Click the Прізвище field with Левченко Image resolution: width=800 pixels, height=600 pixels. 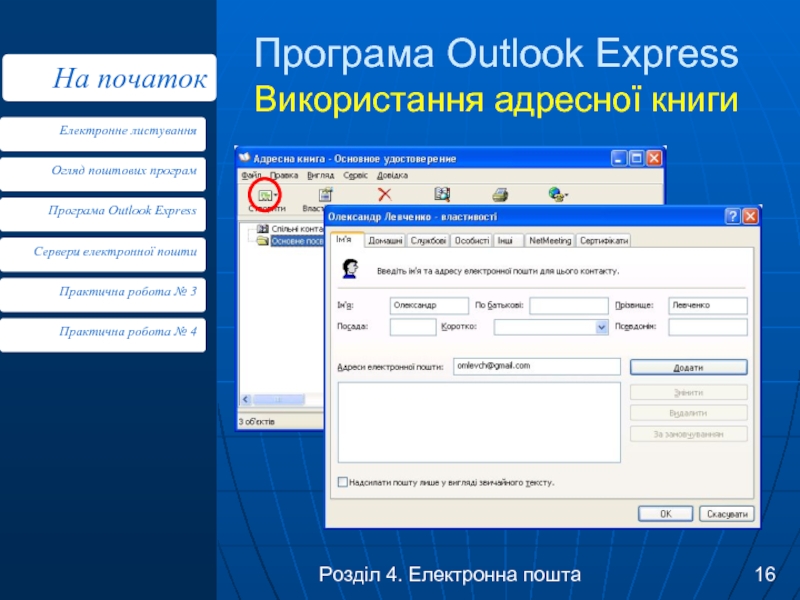[x=708, y=305]
